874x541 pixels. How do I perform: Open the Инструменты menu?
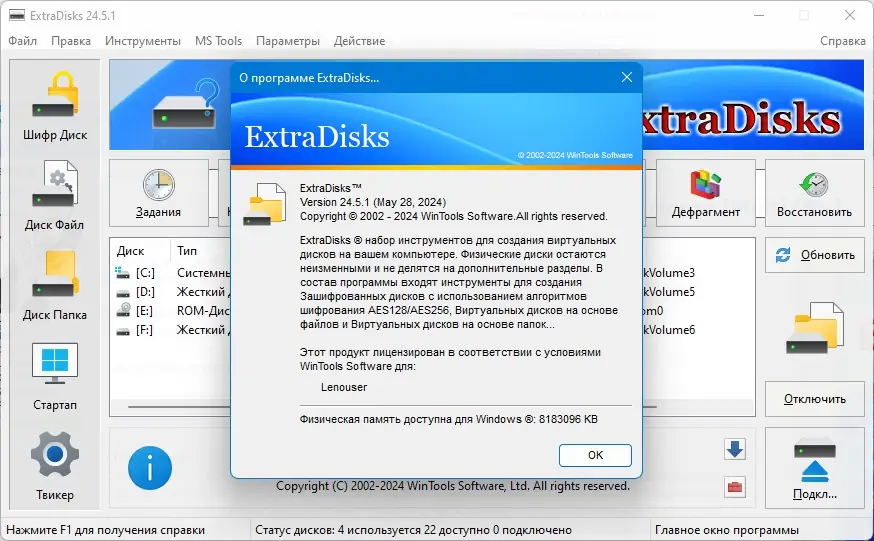point(143,41)
